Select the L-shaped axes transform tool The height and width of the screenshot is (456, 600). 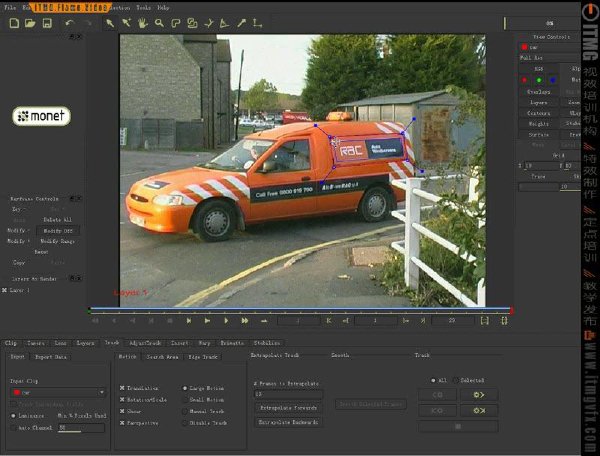click(x=258, y=23)
